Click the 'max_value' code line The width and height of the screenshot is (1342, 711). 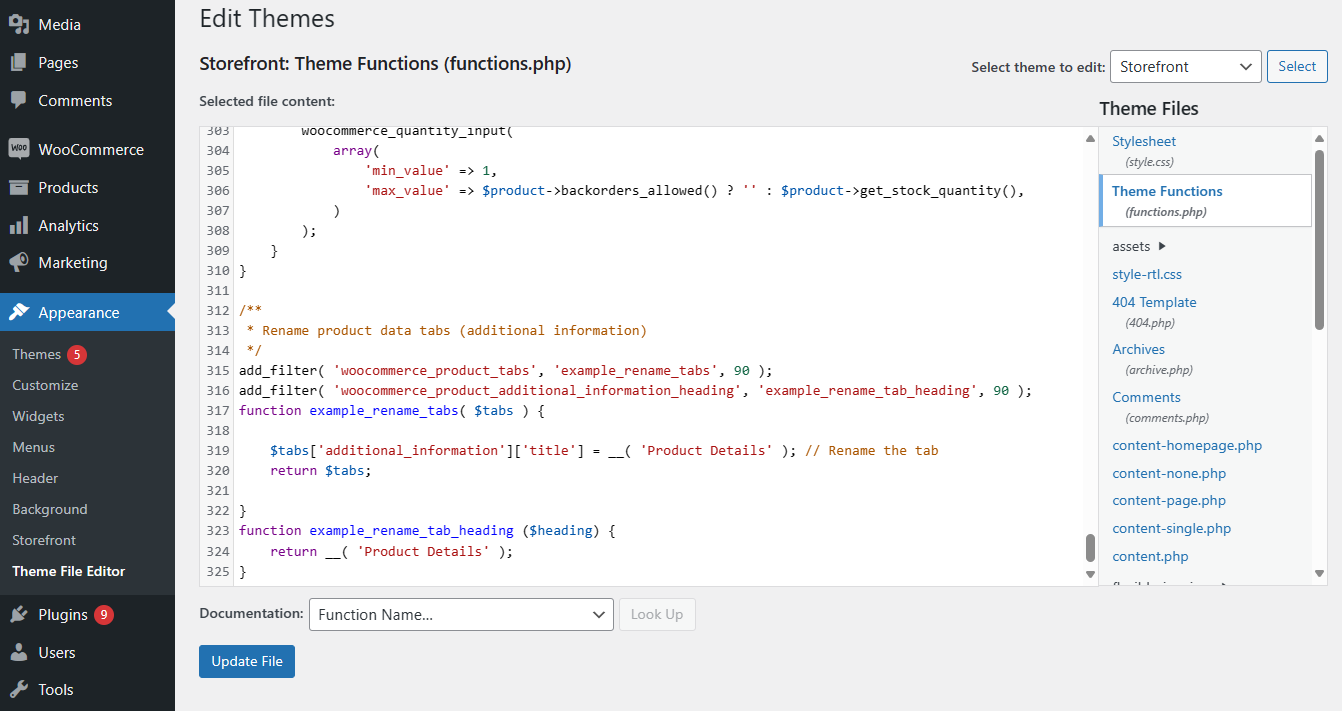[x=695, y=190]
